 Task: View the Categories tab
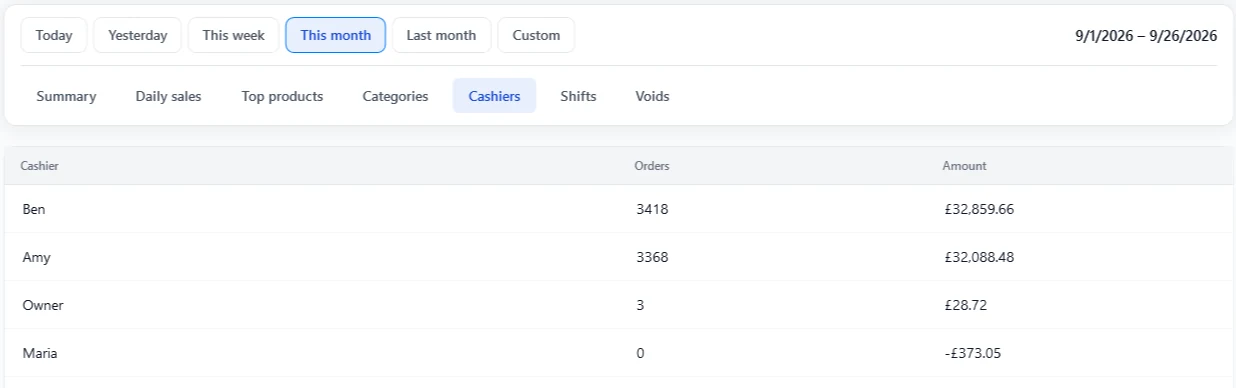tap(395, 96)
